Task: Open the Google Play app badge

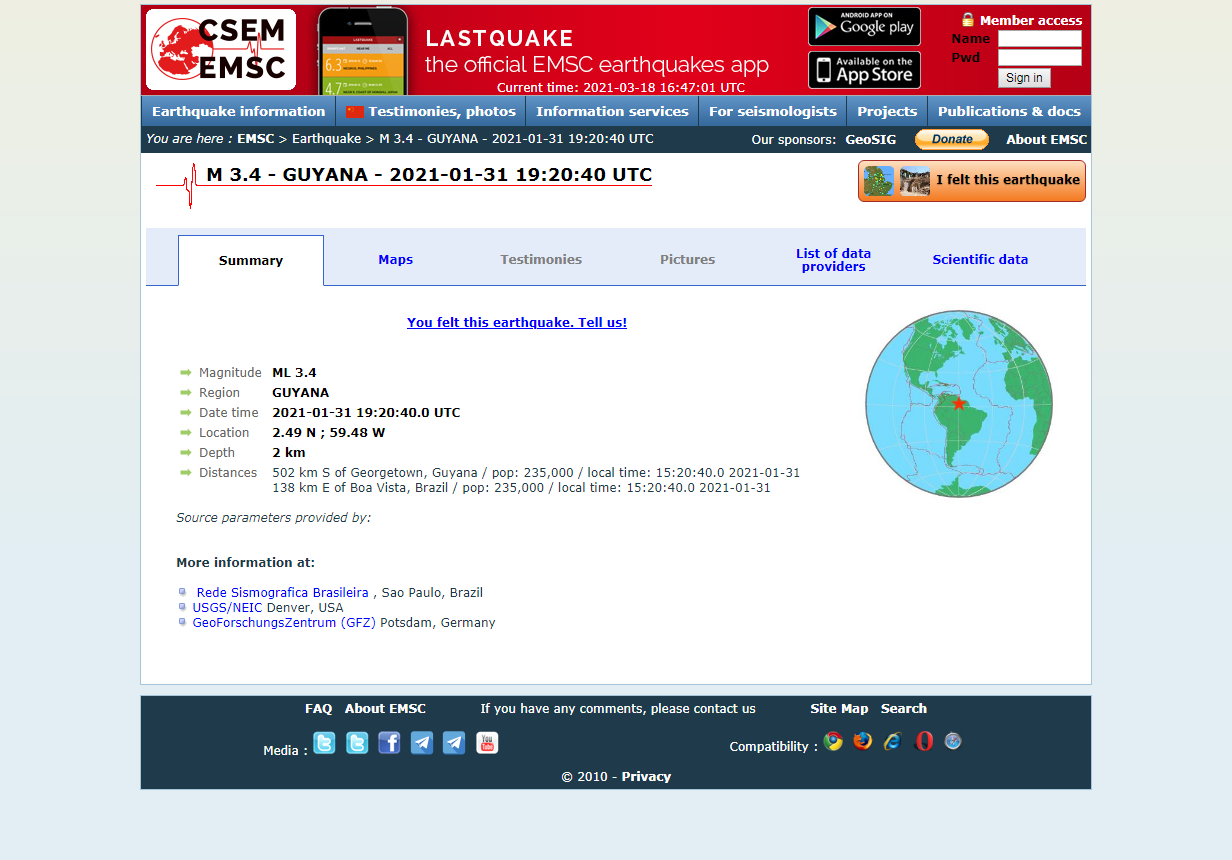Action: [864, 26]
